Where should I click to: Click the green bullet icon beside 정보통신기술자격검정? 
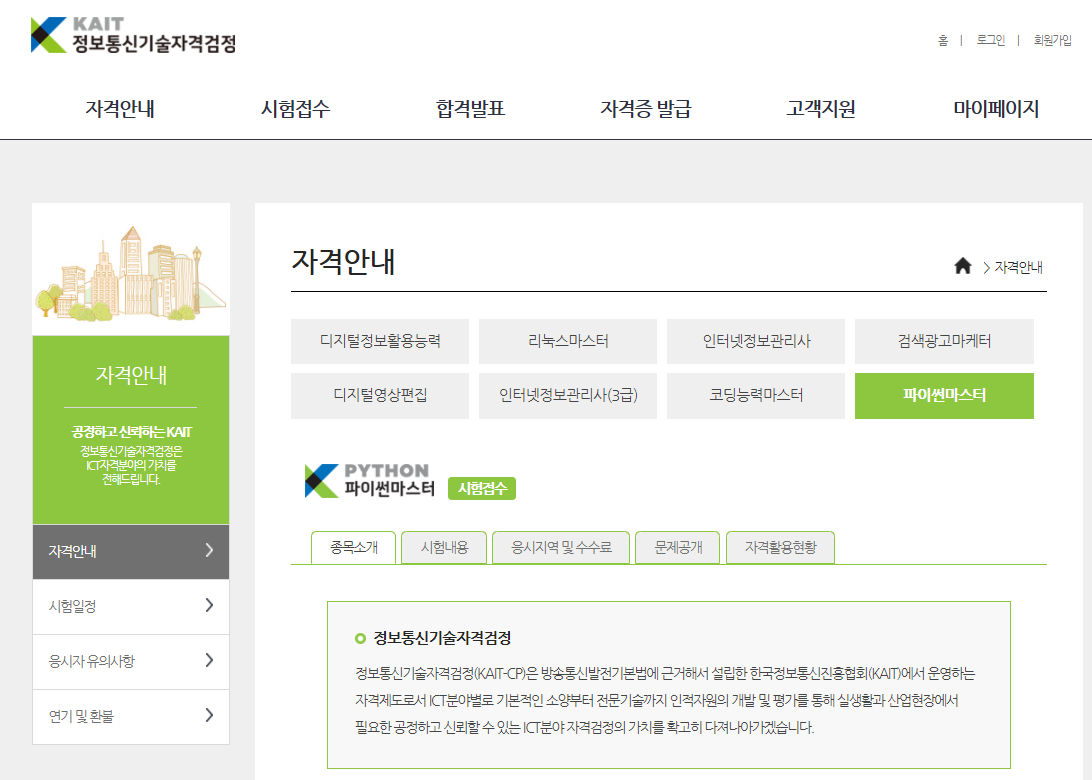(360, 639)
